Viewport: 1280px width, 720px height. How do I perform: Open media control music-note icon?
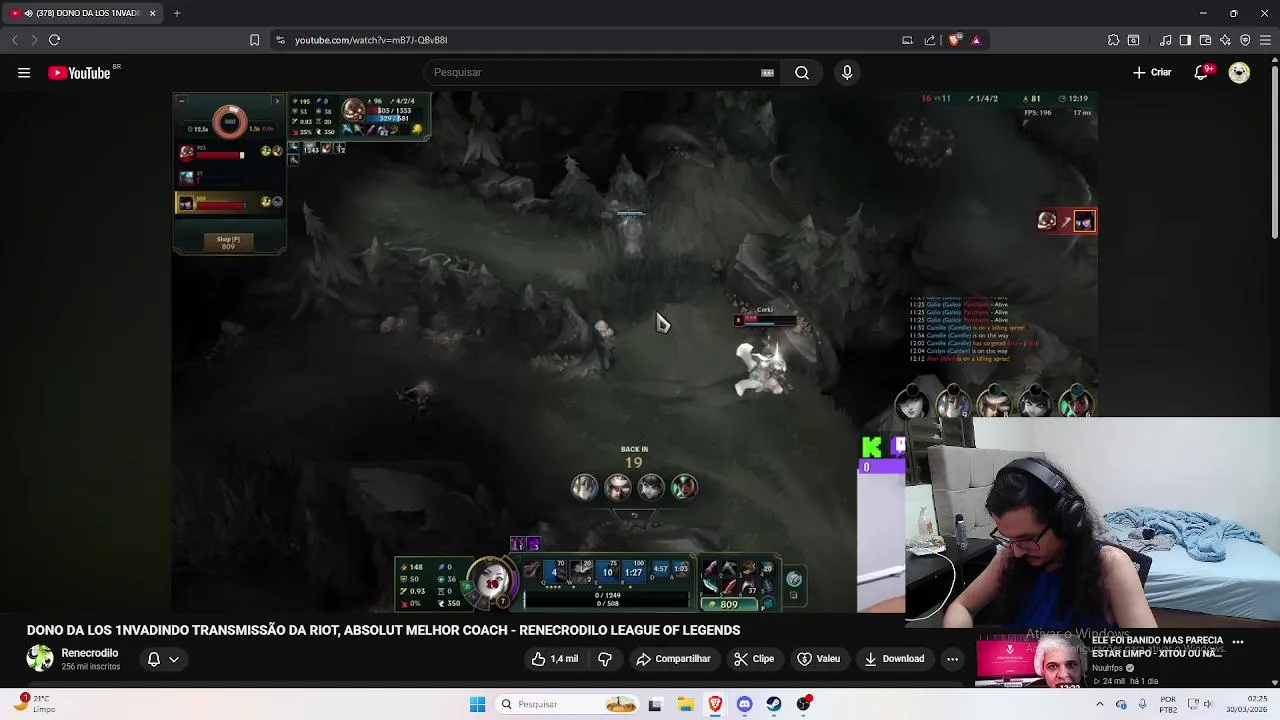[x=1165, y=40]
